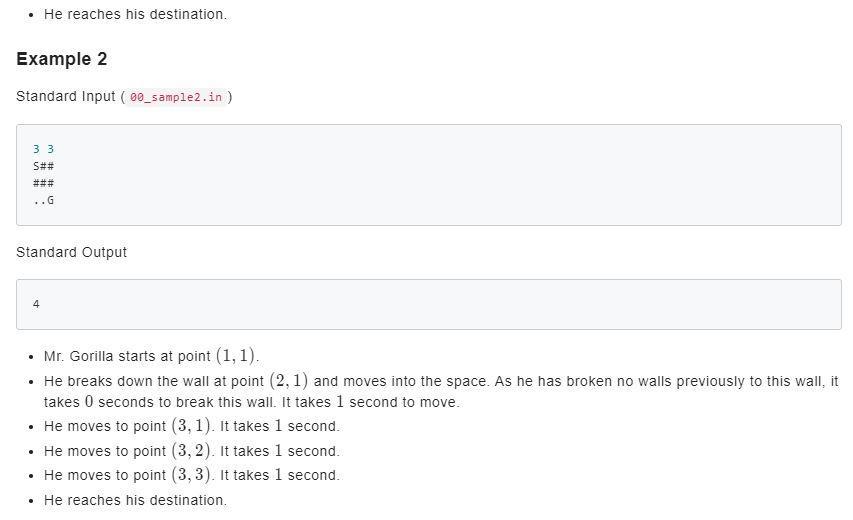The image size is (853, 520).
Task: Click the 'He breaks down the wall' bullet
Action: click(x=441, y=392)
